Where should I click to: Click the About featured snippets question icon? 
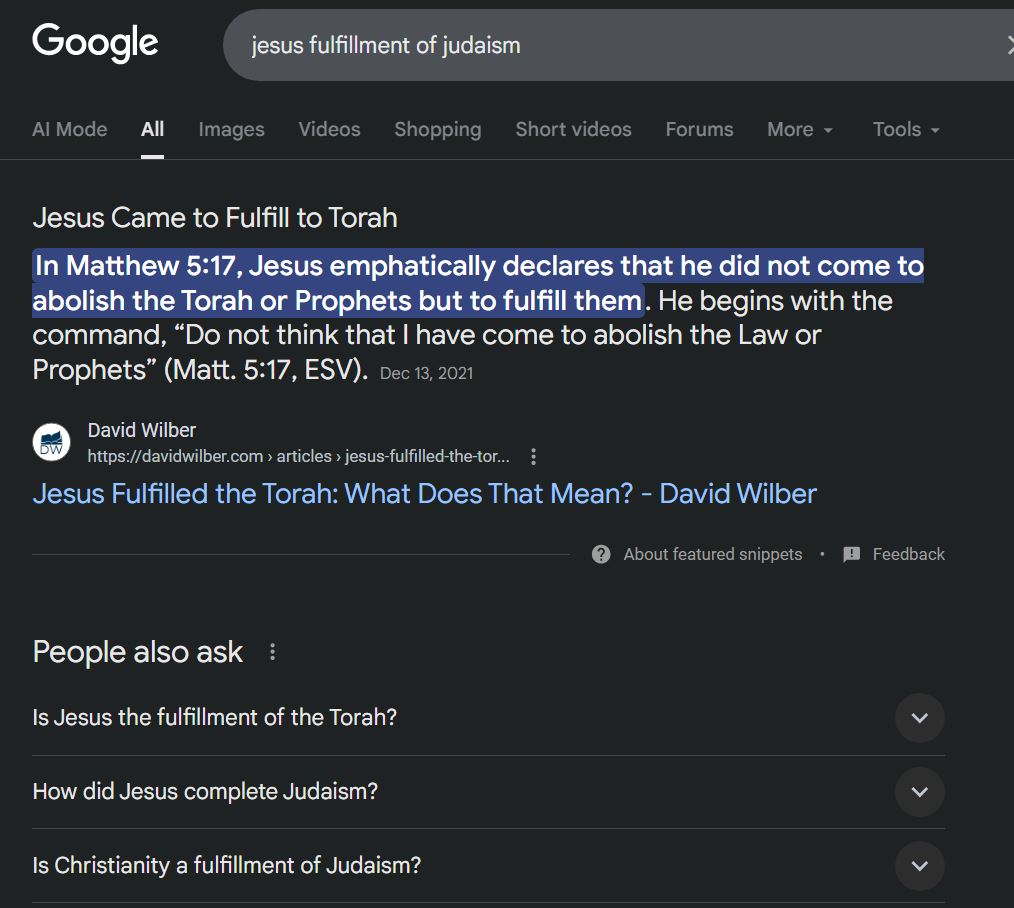click(601, 554)
